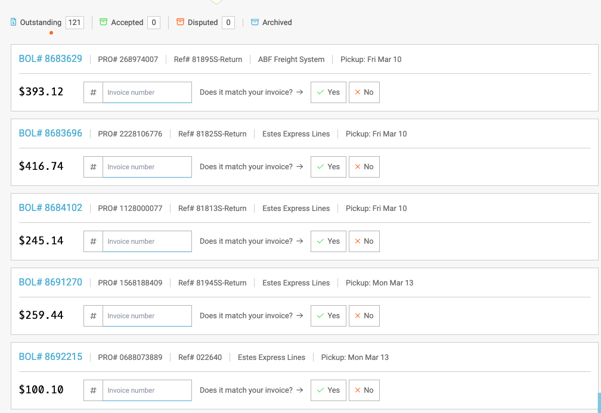Click Ref# 81945S-Return text
This screenshot has height=413, width=601.
pyautogui.click(x=212, y=283)
